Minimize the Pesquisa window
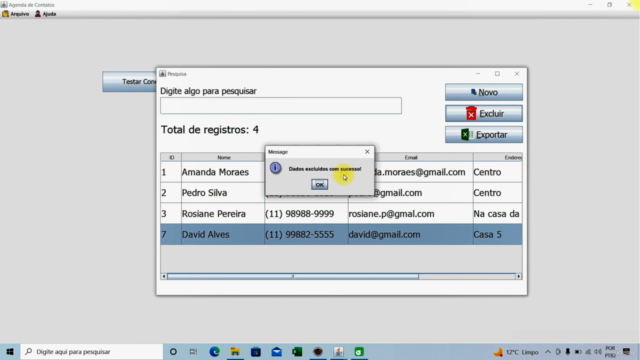The image size is (640, 360). coord(478,74)
